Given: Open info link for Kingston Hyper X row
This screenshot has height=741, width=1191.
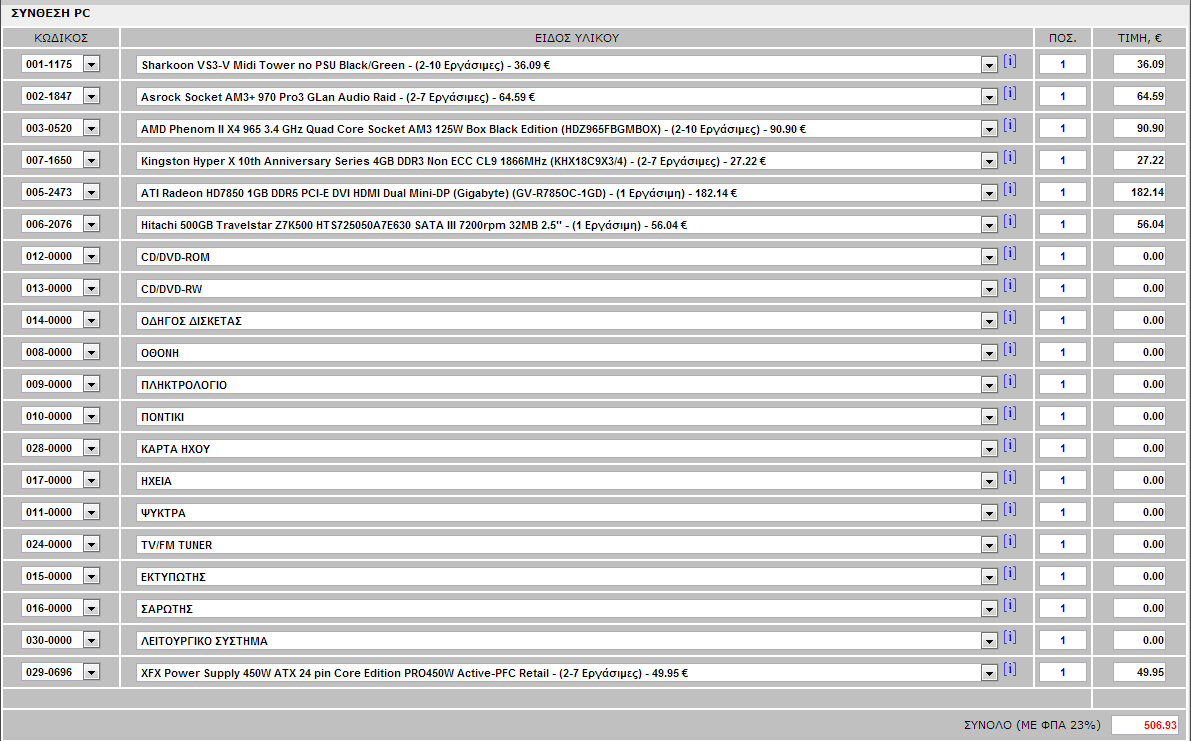Looking at the screenshot, I should (1009, 156).
